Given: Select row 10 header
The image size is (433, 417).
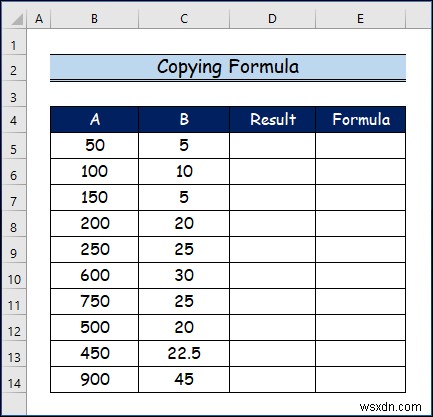Looking at the screenshot, I should (14, 276).
